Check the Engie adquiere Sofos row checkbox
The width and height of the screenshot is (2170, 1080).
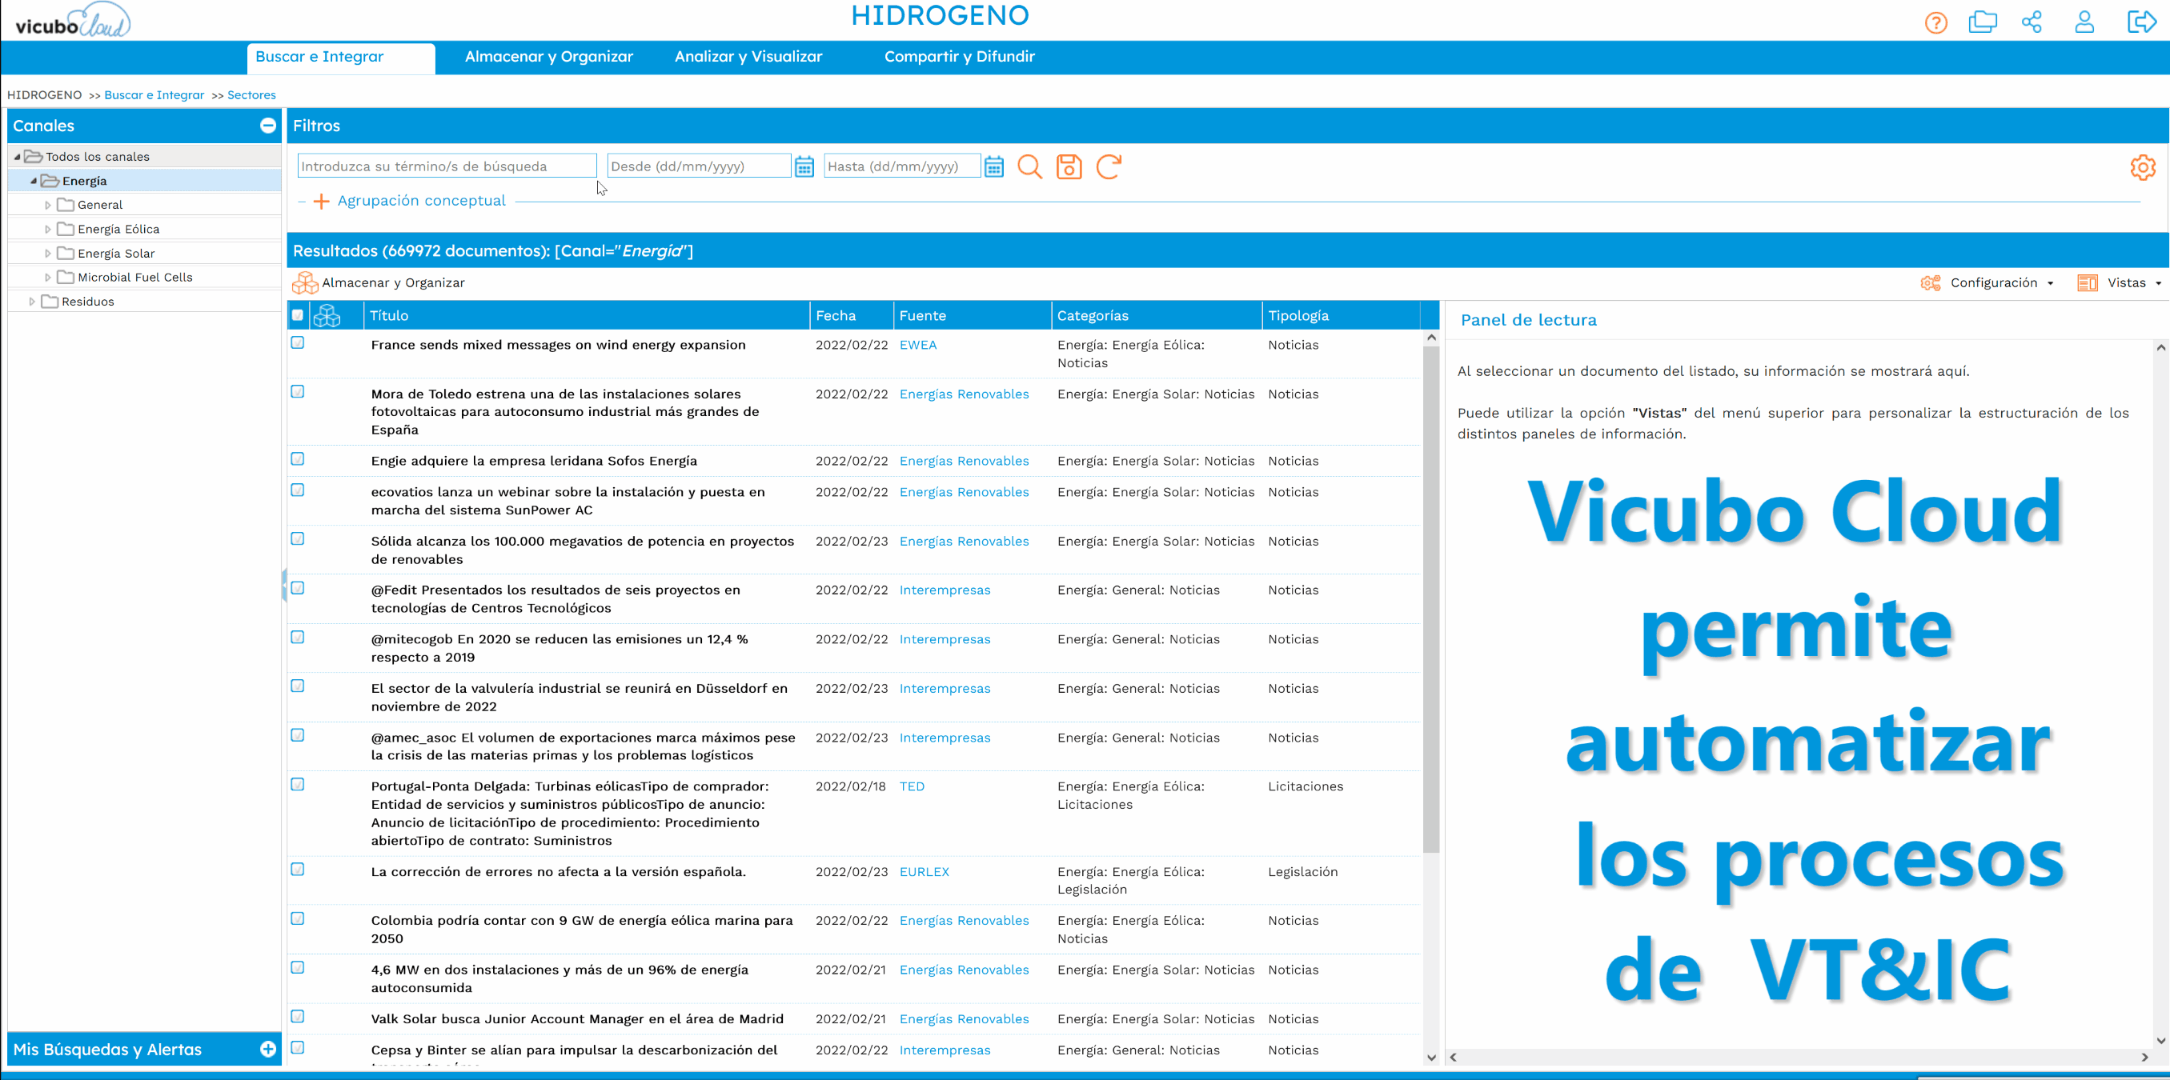pyautogui.click(x=298, y=459)
